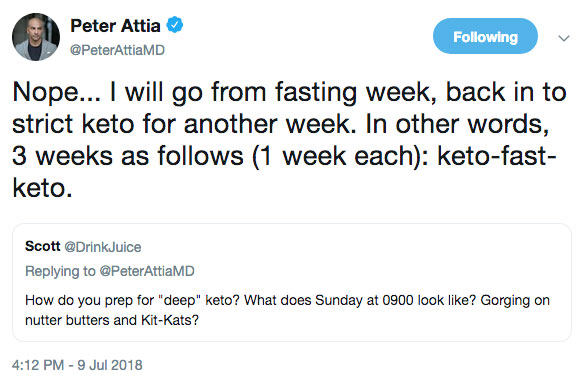Click the 'Replying to' label in the quoted tweet
The image size is (582, 380).
[x=60, y=271]
